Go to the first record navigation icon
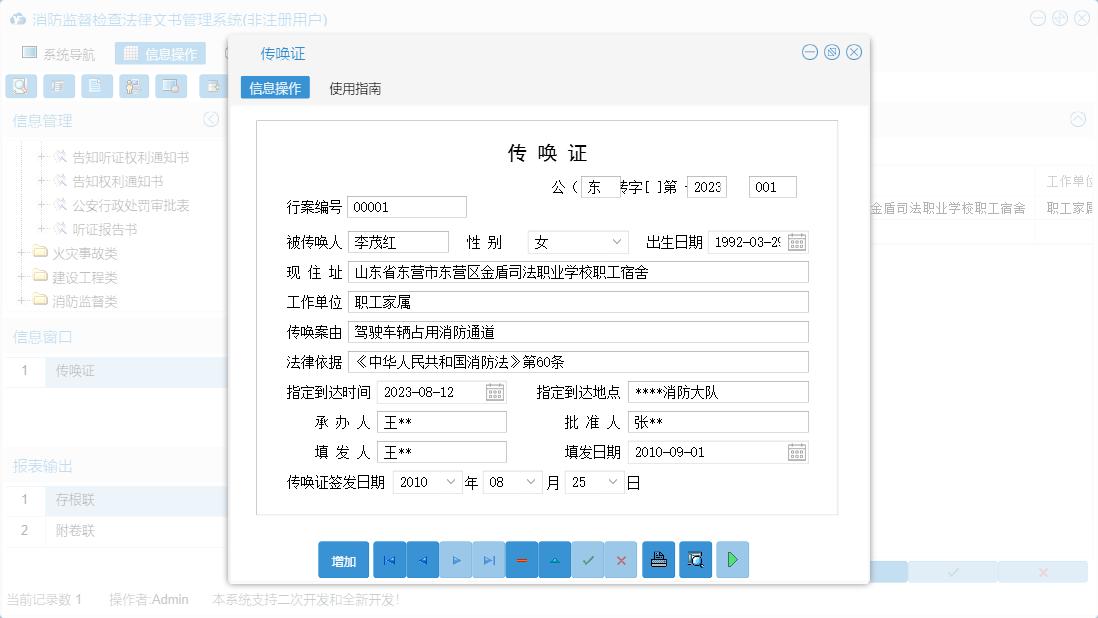 [389, 559]
